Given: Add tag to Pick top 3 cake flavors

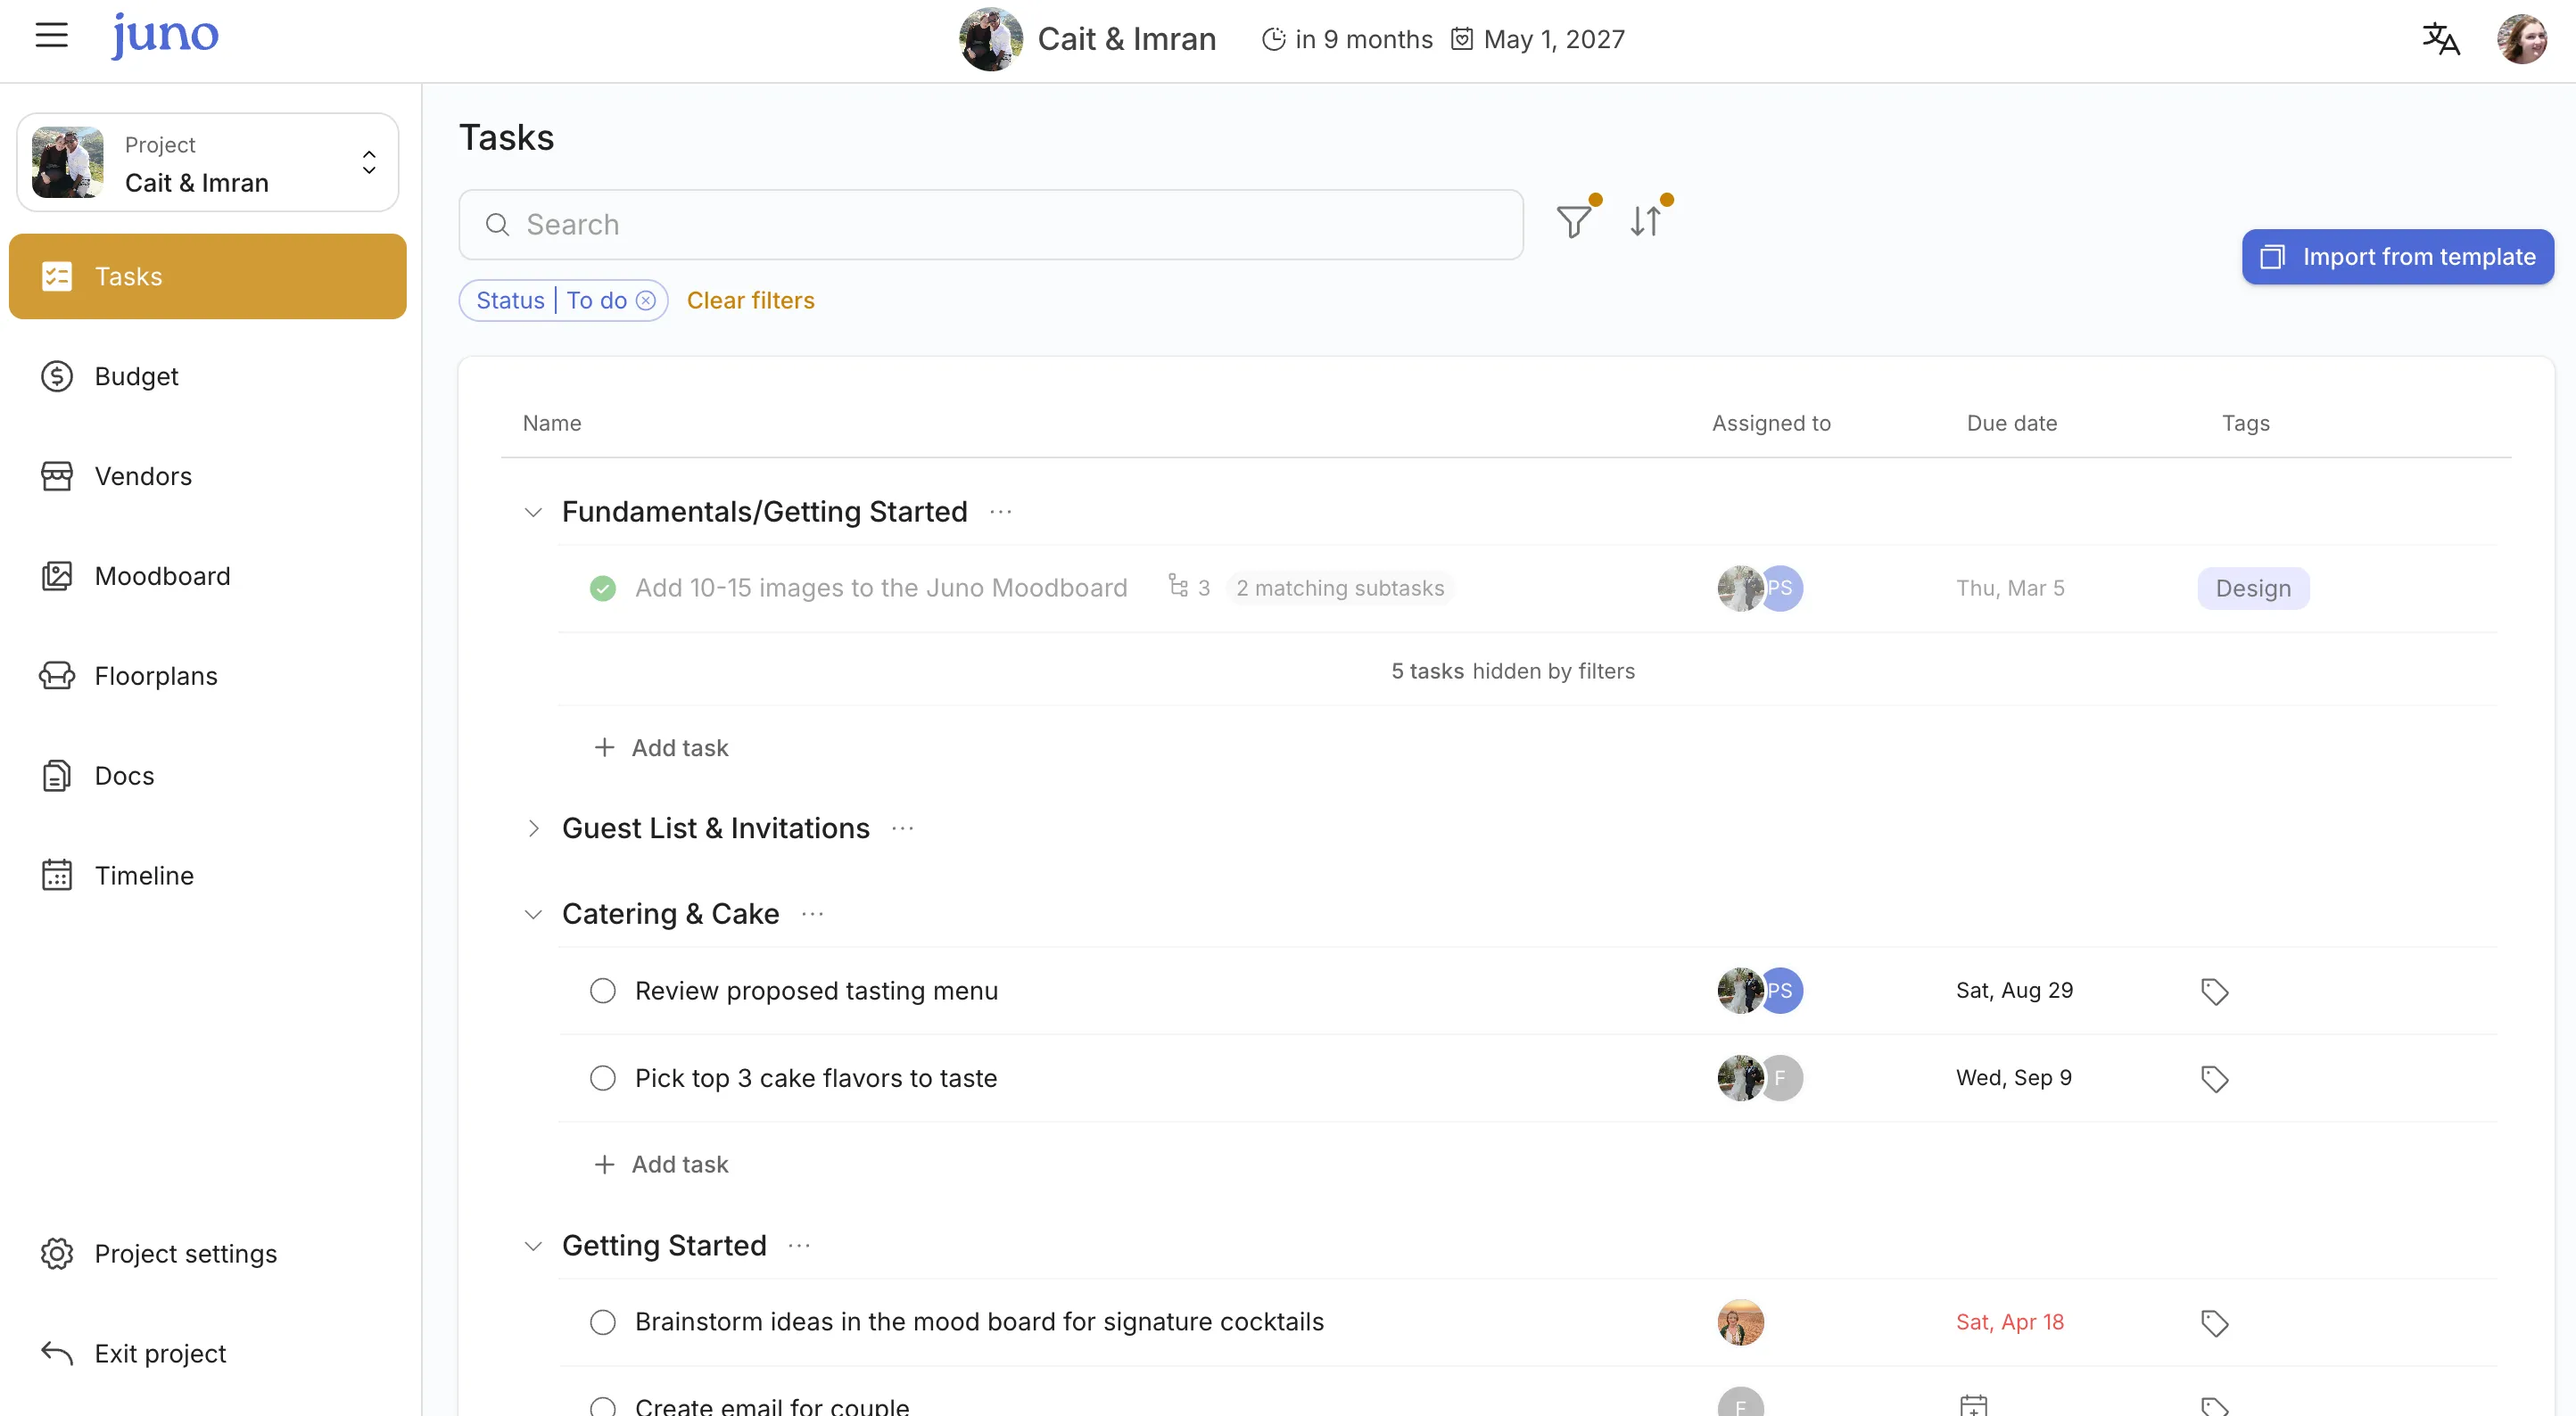Looking at the screenshot, I should [x=2214, y=1079].
